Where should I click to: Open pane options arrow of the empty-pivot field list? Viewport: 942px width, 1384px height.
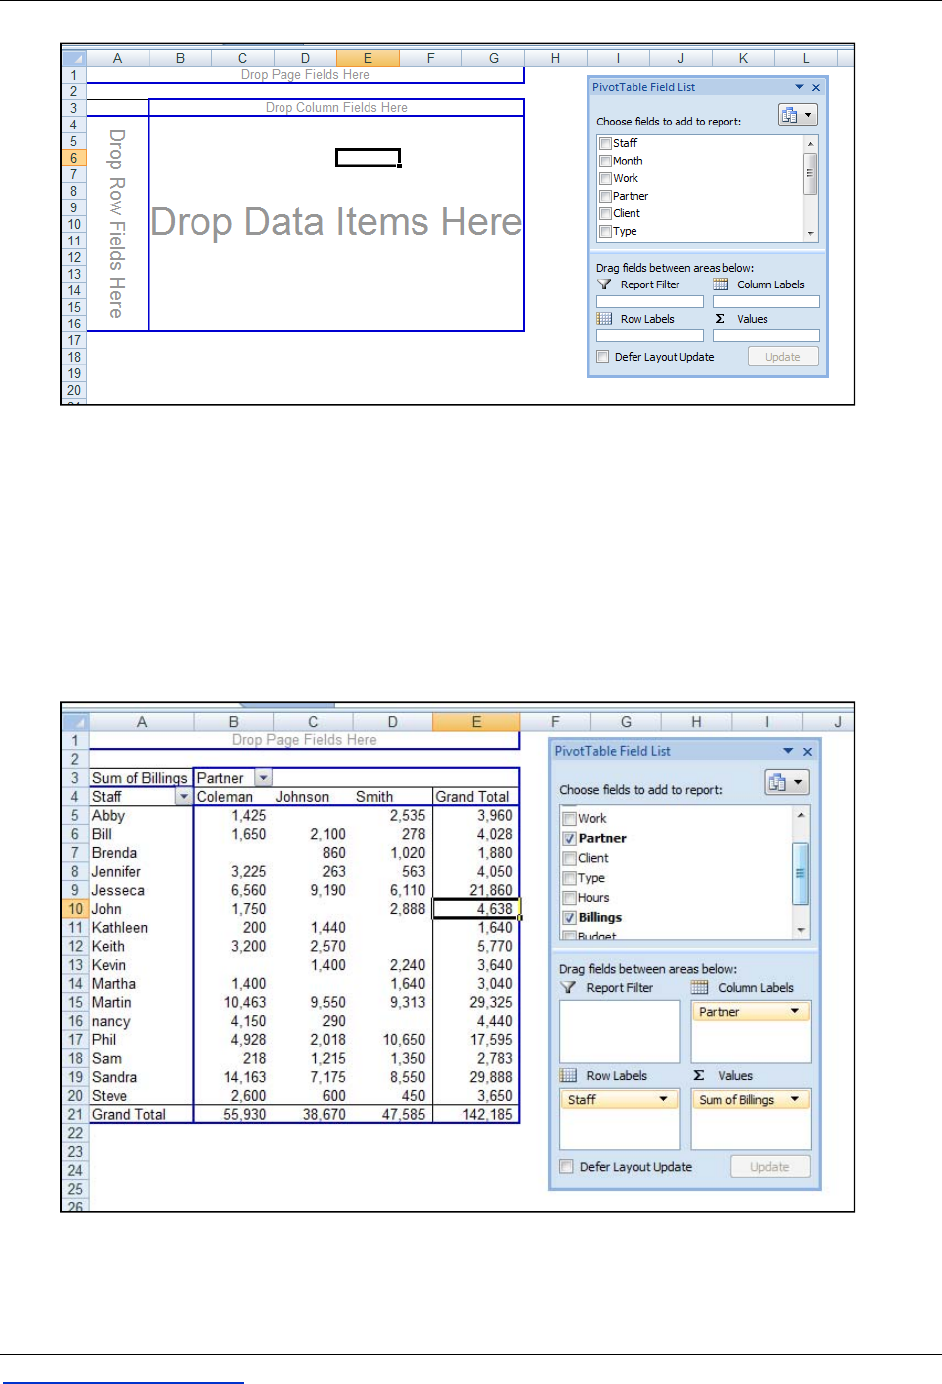(x=800, y=87)
